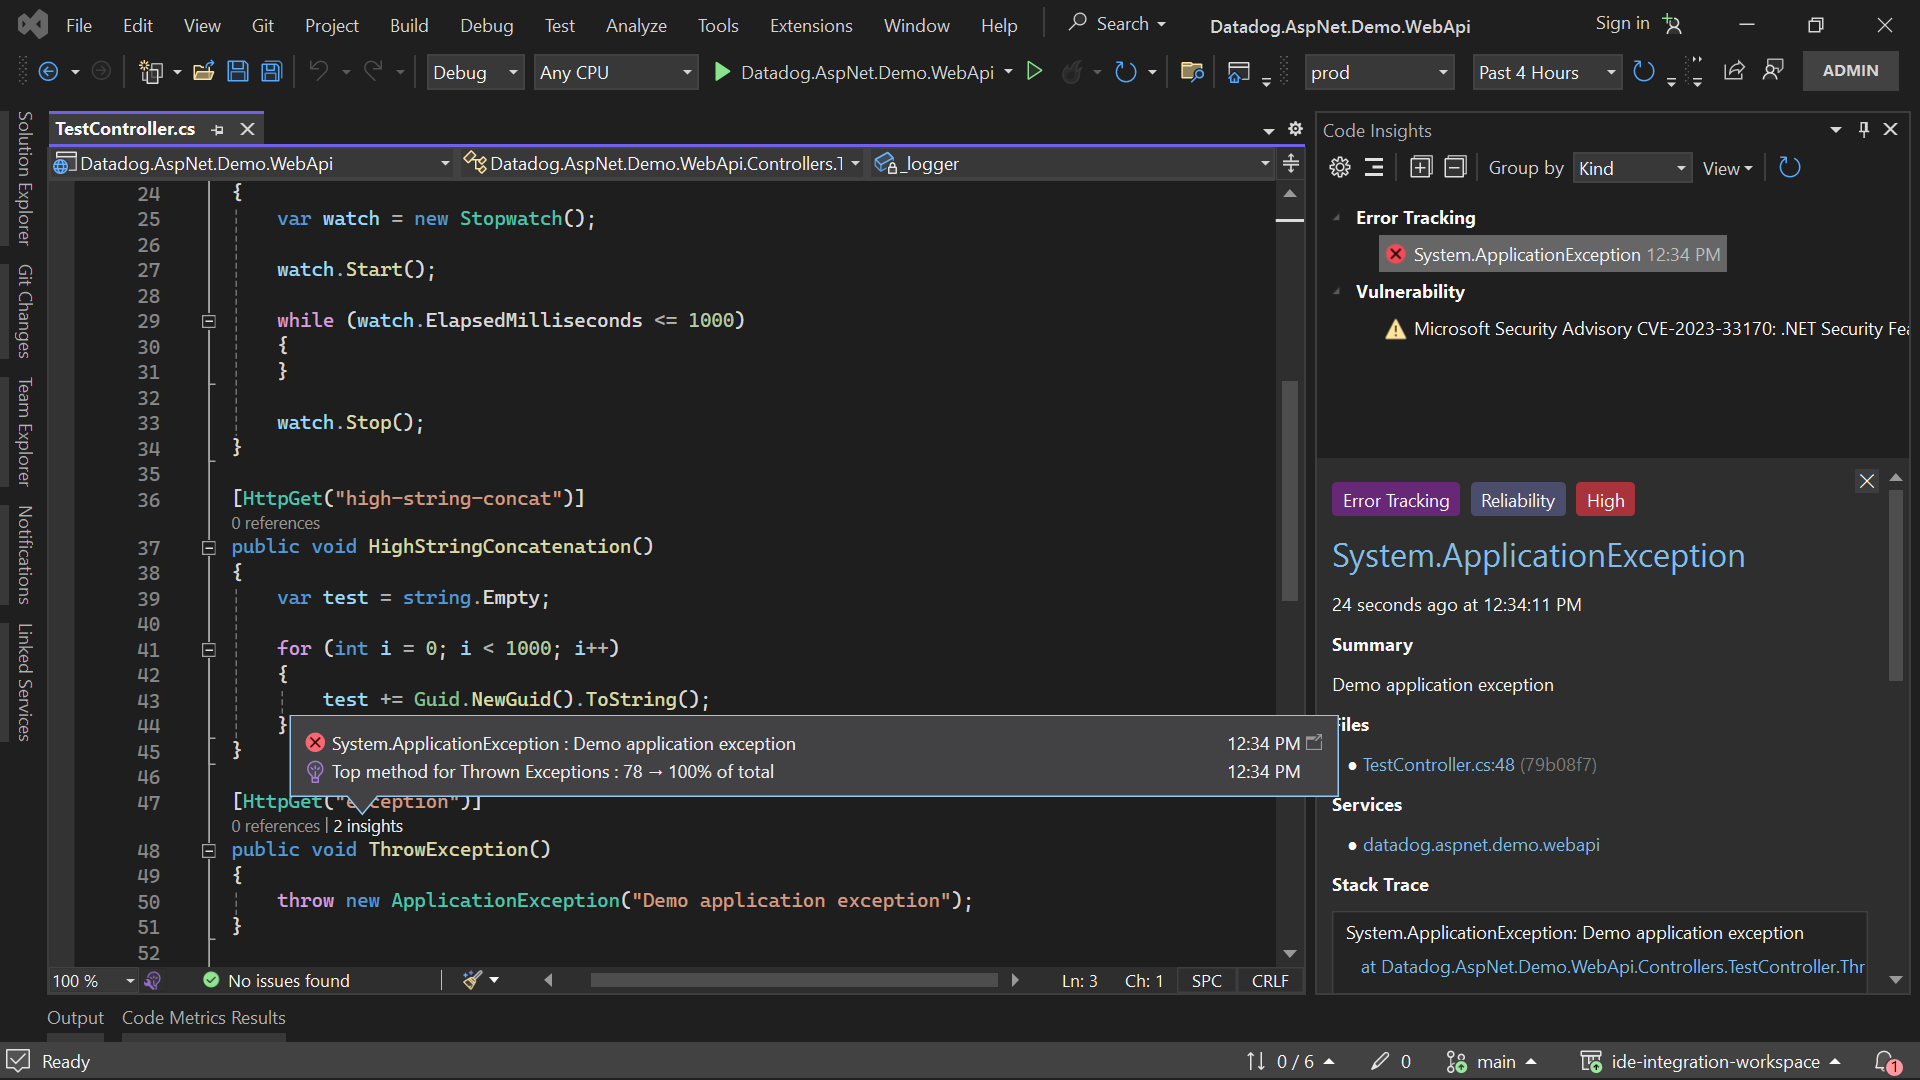Click the list view icon in Code Insights

click(x=1375, y=168)
